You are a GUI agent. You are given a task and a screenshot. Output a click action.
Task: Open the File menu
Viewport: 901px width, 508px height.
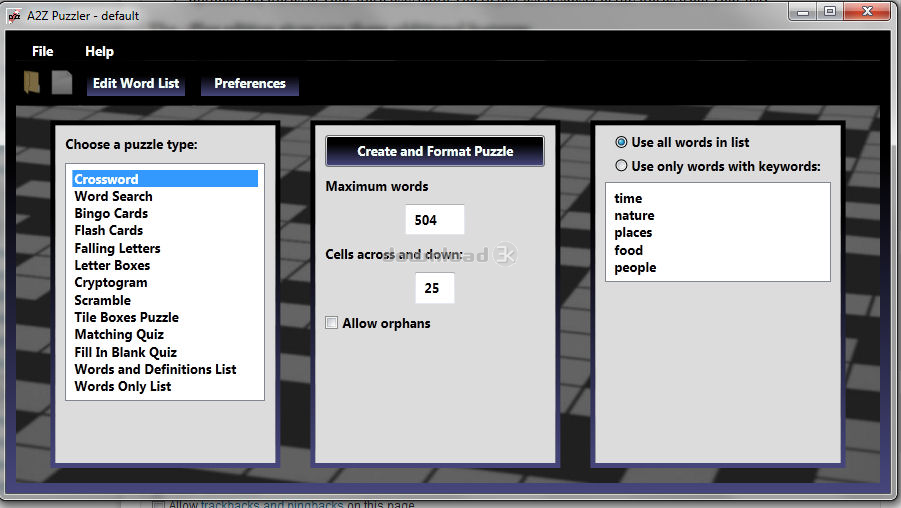click(x=43, y=51)
